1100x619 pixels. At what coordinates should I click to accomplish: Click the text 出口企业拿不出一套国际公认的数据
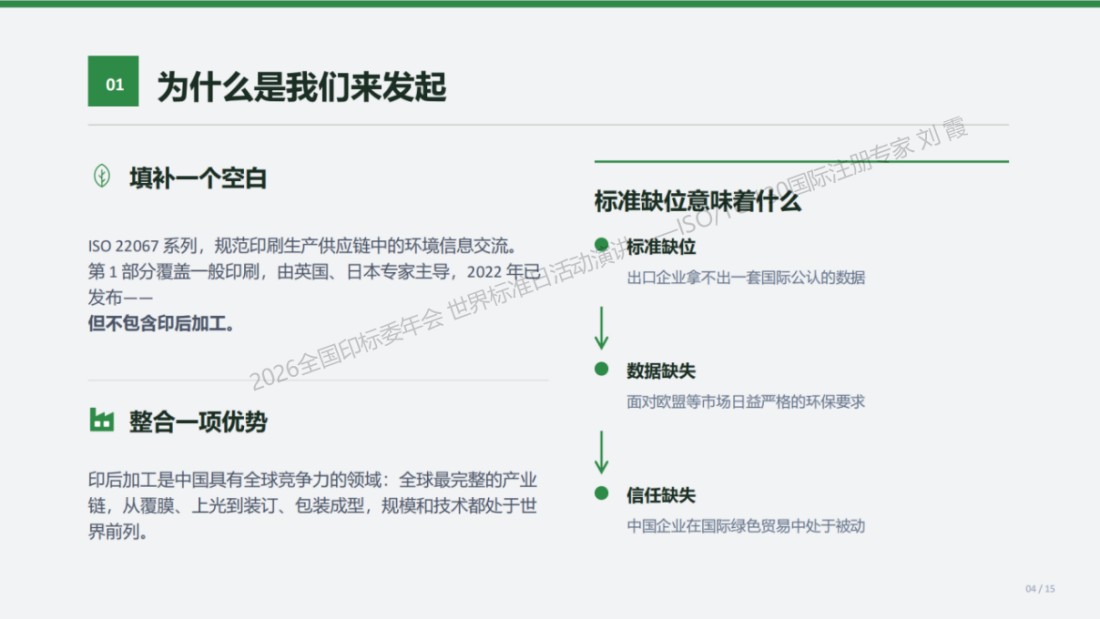click(x=746, y=278)
